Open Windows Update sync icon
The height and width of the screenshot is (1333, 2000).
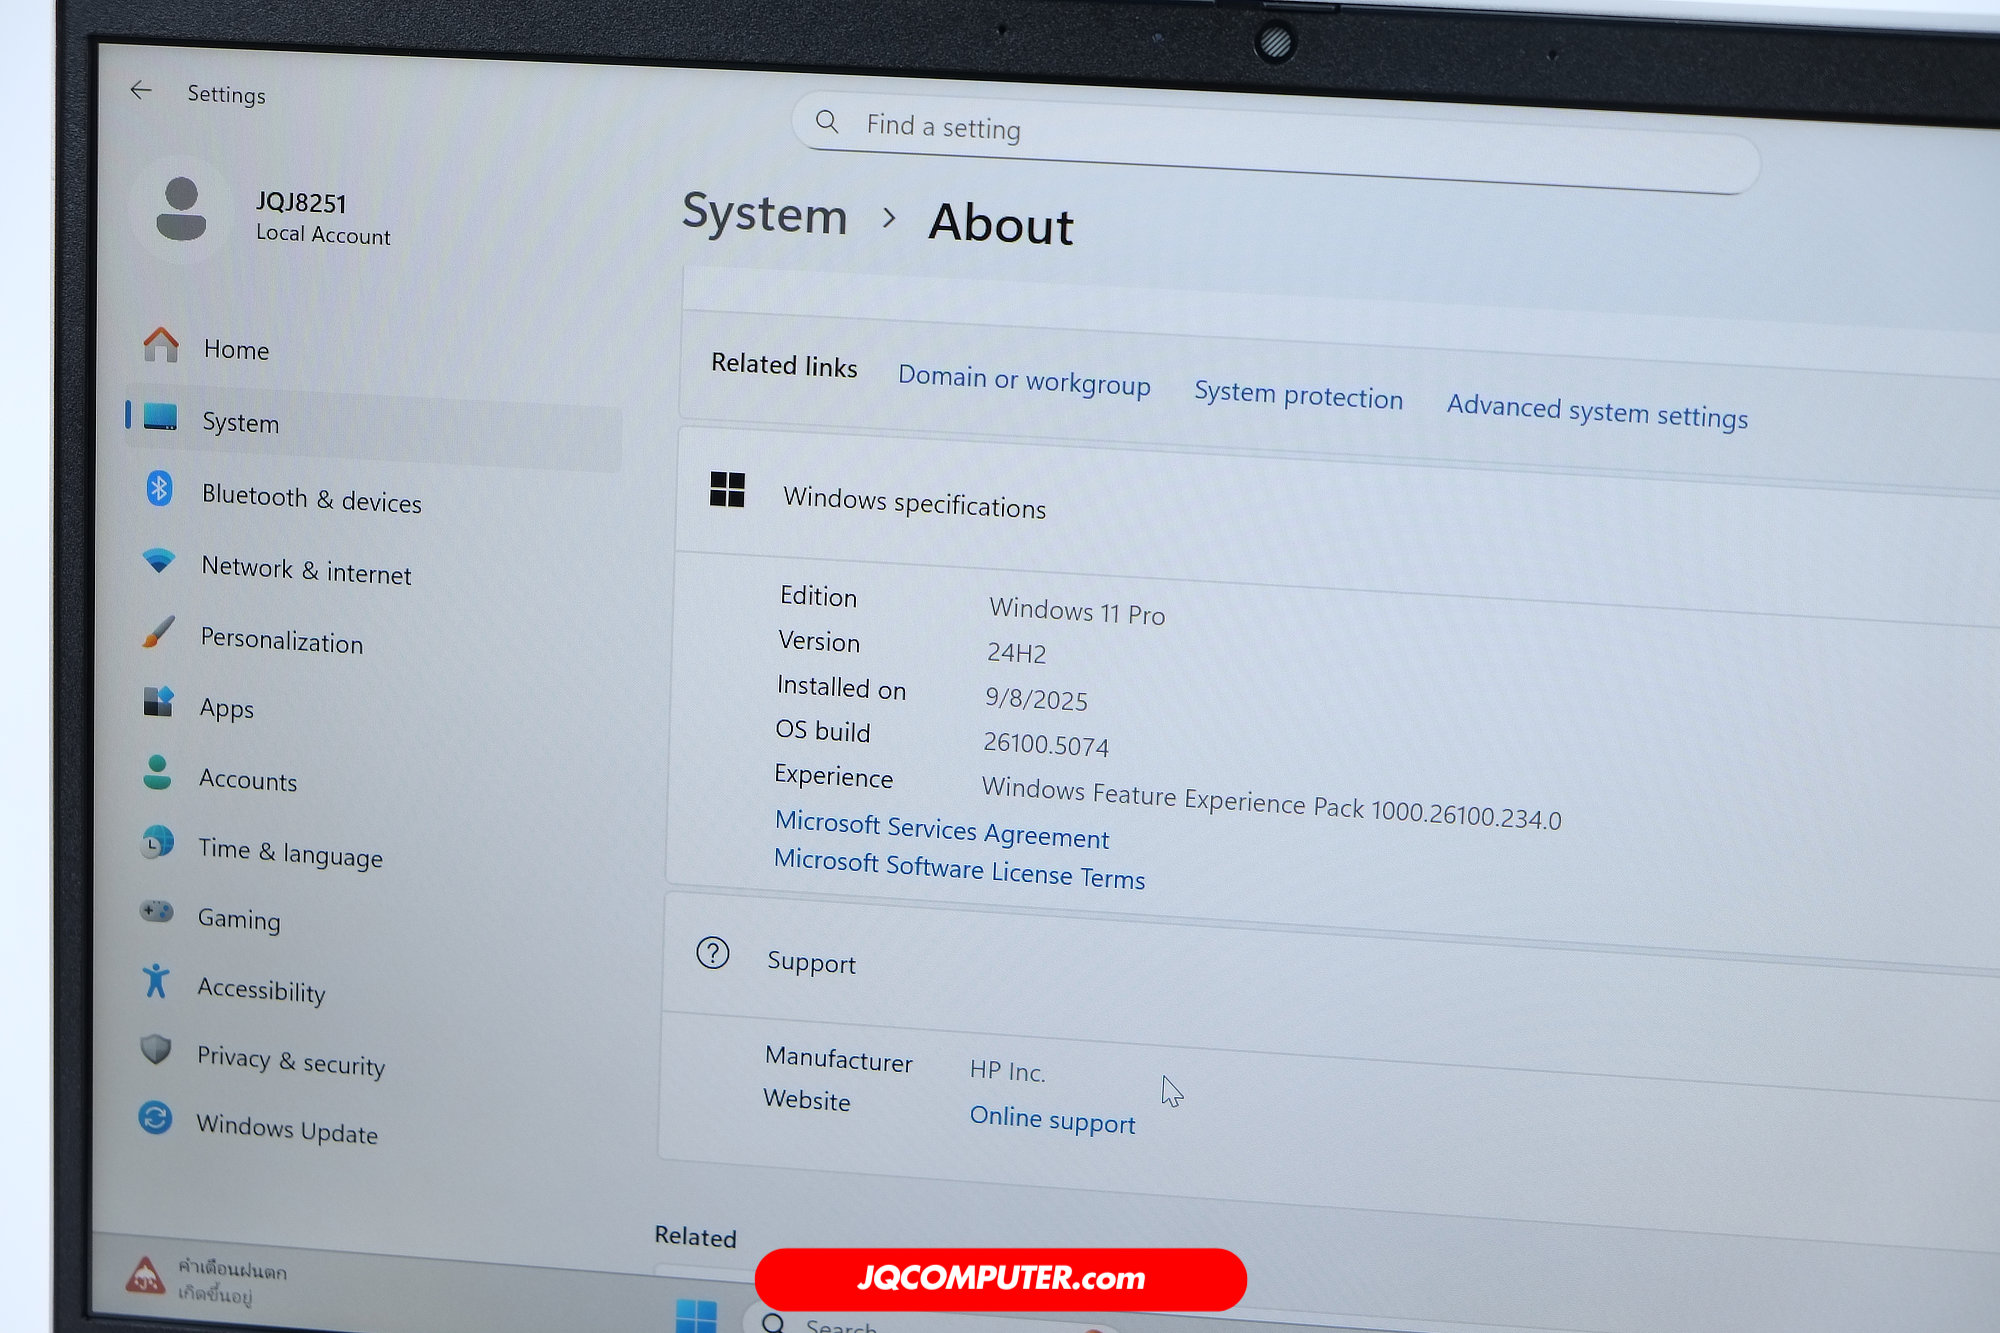[155, 1117]
